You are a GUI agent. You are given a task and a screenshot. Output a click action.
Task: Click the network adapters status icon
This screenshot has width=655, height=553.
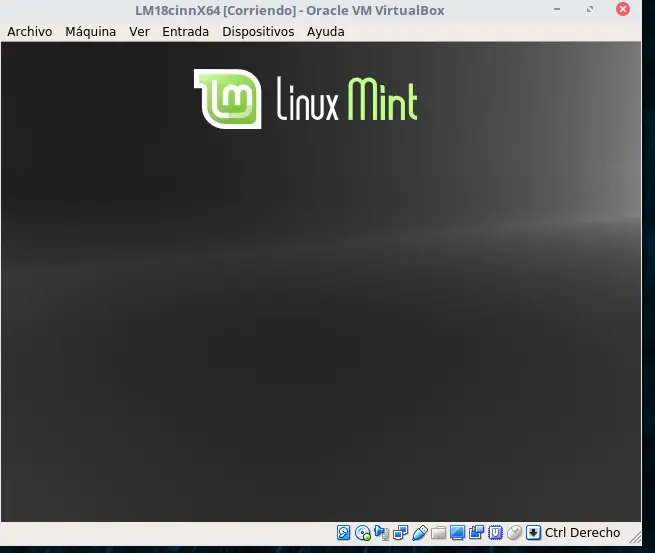[401, 533]
